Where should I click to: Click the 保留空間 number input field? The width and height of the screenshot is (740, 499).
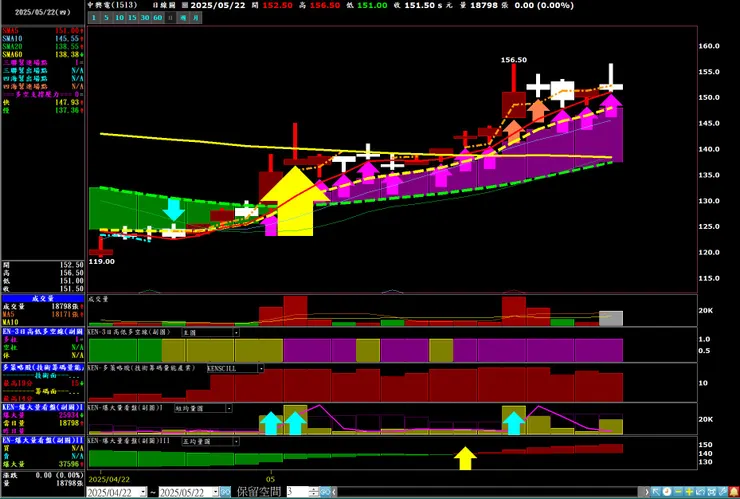[x=298, y=492]
